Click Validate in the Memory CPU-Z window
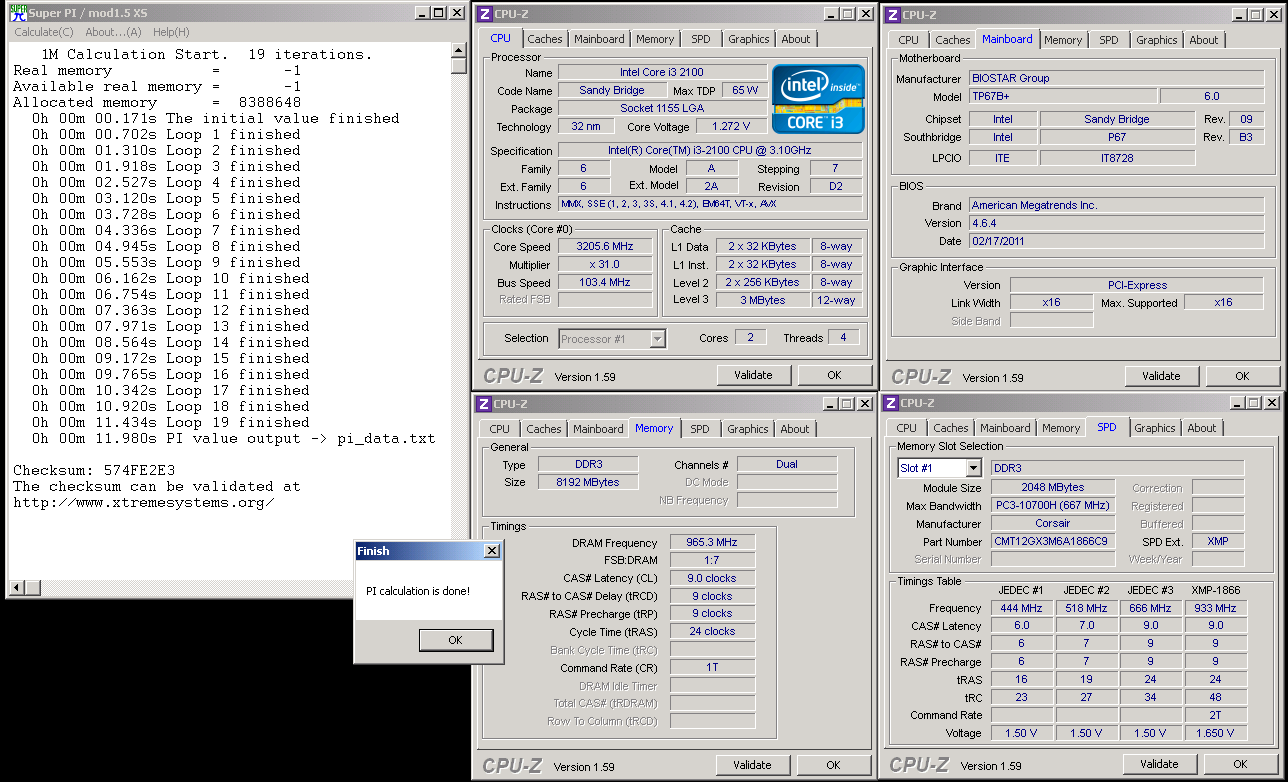Screen dimensions: 1288x782 tap(752, 765)
